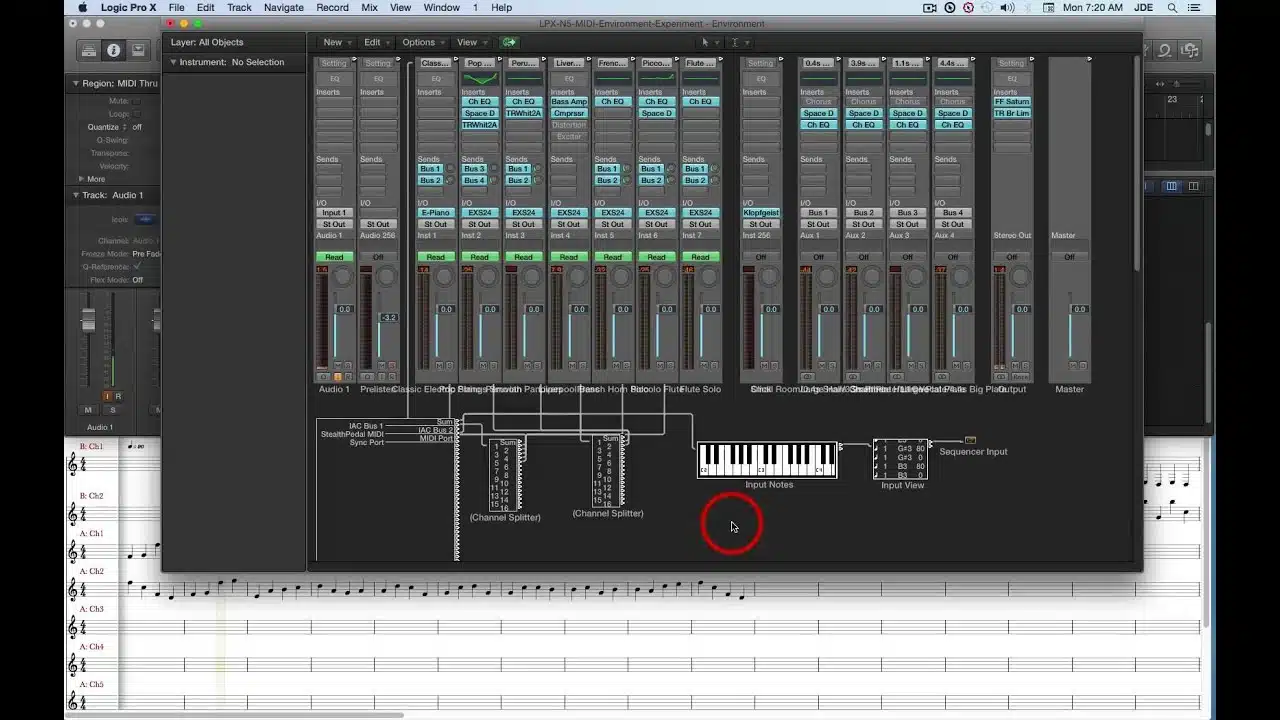Mute the Master channel strip

pyautogui.click(x=1074, y=365)
